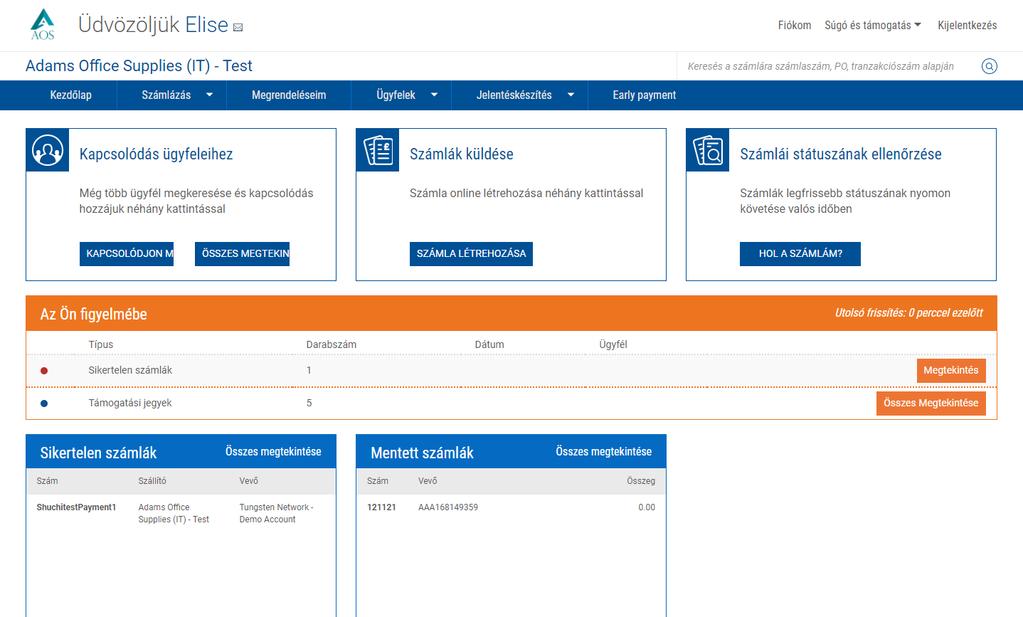Click Összes Megtekintése for Támogatási jegyek
Viewport: 1023px width, 617px height.
tap(931, 403)
